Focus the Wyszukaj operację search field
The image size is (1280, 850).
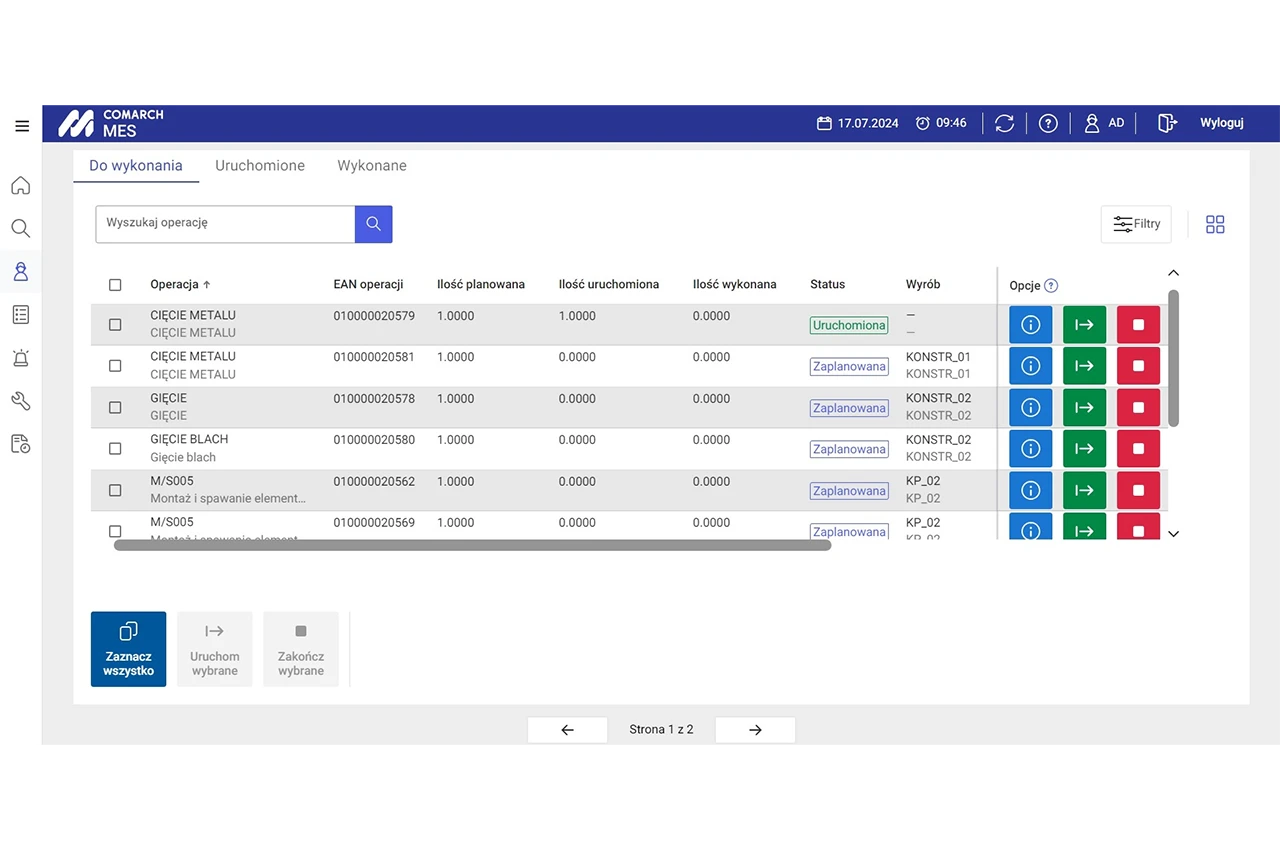[x=225, y=224]
